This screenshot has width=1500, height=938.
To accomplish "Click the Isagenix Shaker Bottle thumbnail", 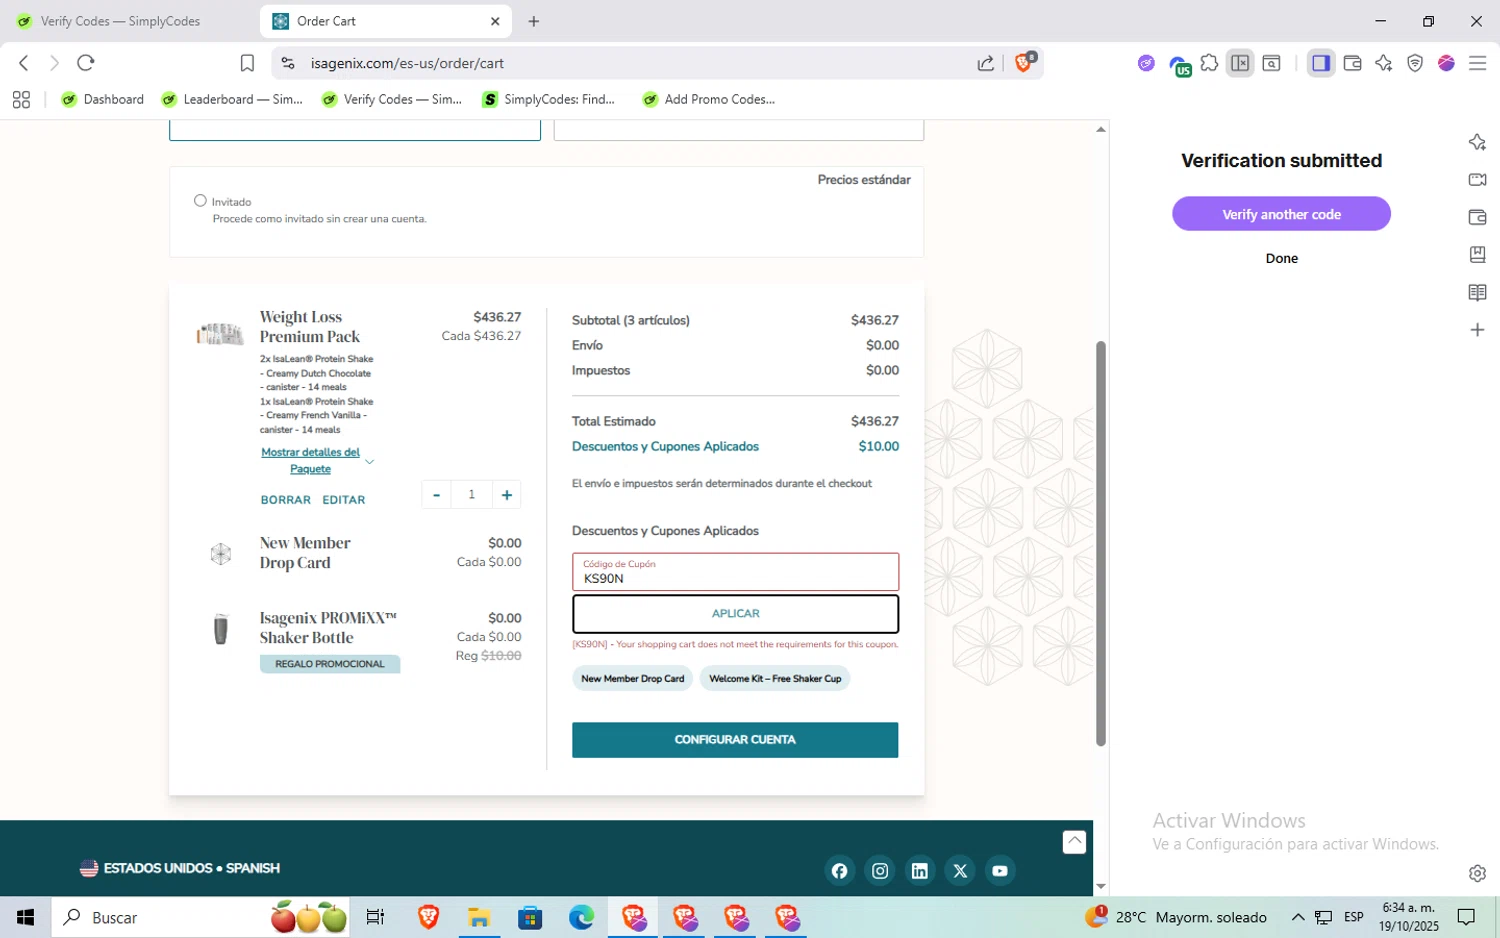I will pyautogui.click(x=221, y=629).
